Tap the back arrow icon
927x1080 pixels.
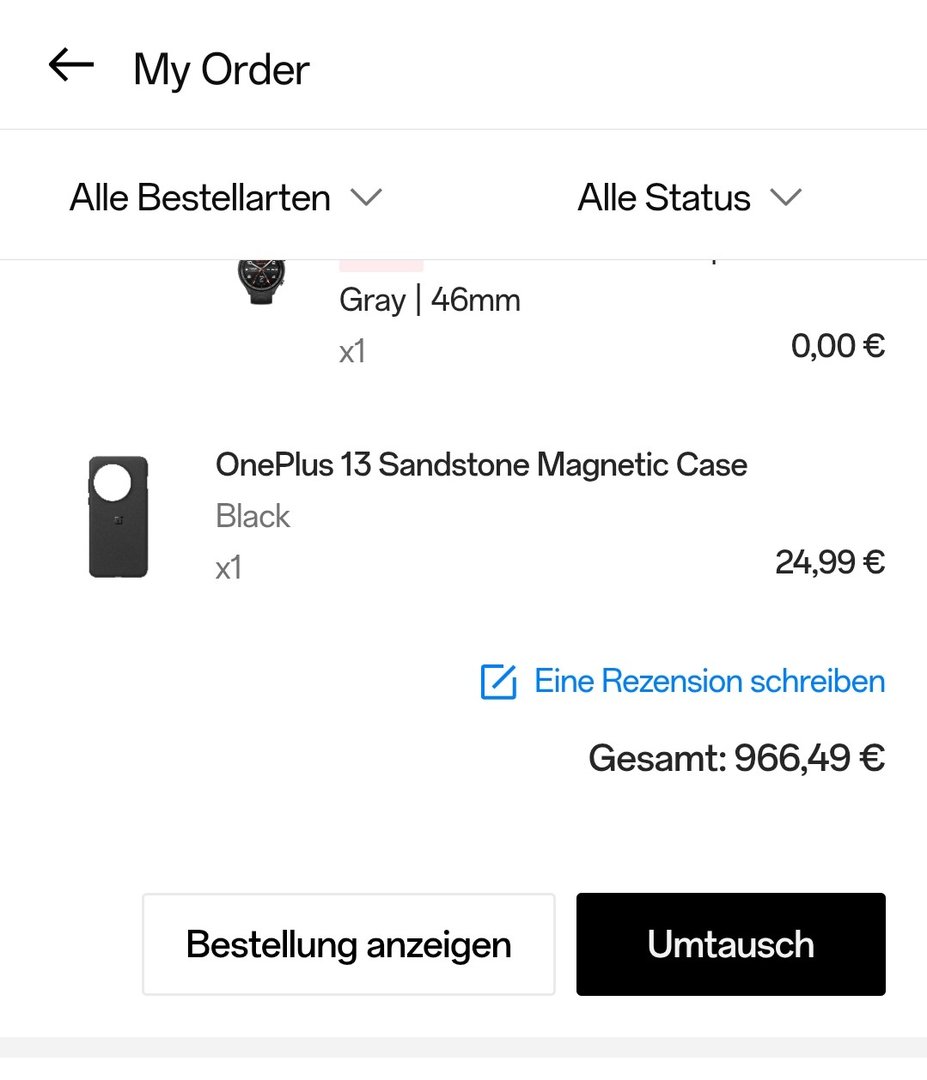70,66
